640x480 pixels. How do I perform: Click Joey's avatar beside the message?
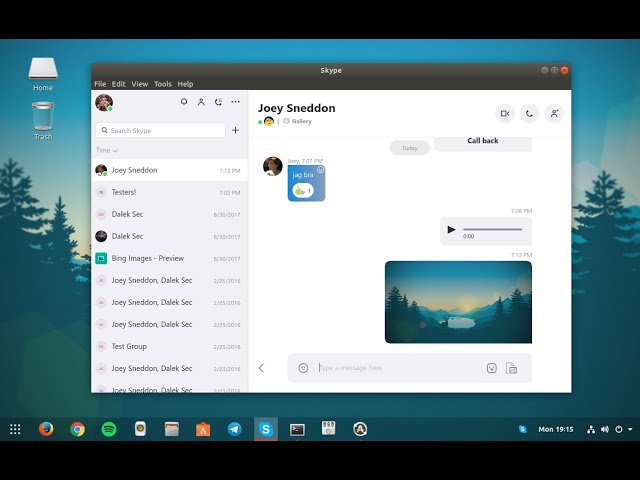coord(273,166)
